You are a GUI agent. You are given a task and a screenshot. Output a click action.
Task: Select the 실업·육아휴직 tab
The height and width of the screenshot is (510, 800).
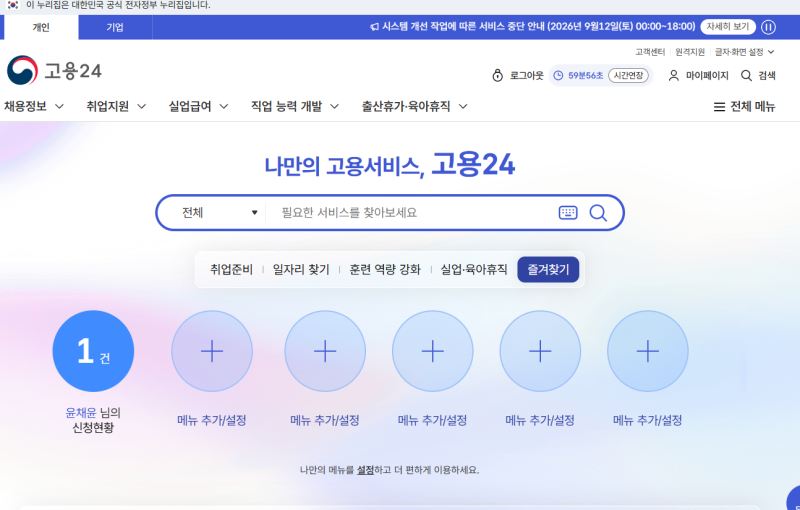(474, 269)
